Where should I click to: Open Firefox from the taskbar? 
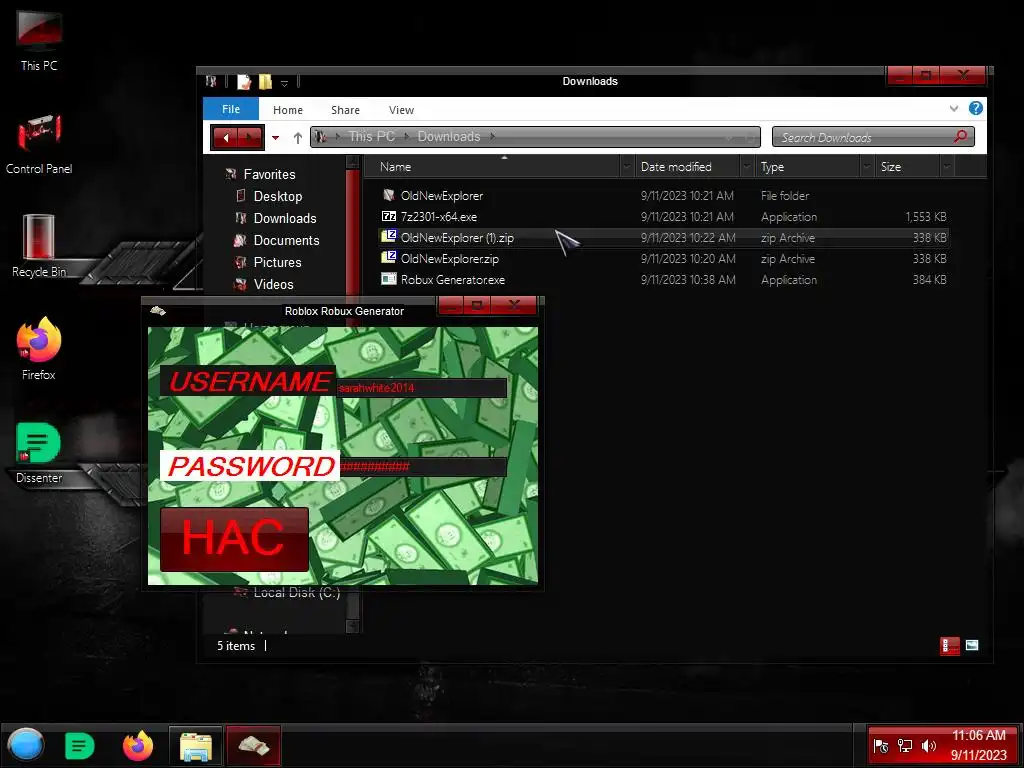[138, 746]
